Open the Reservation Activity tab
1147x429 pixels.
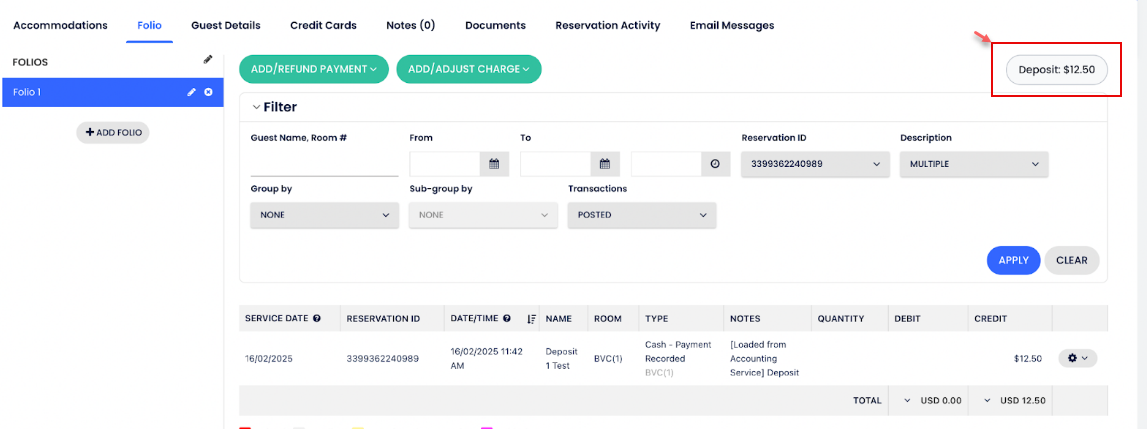(x=608, y=25)
